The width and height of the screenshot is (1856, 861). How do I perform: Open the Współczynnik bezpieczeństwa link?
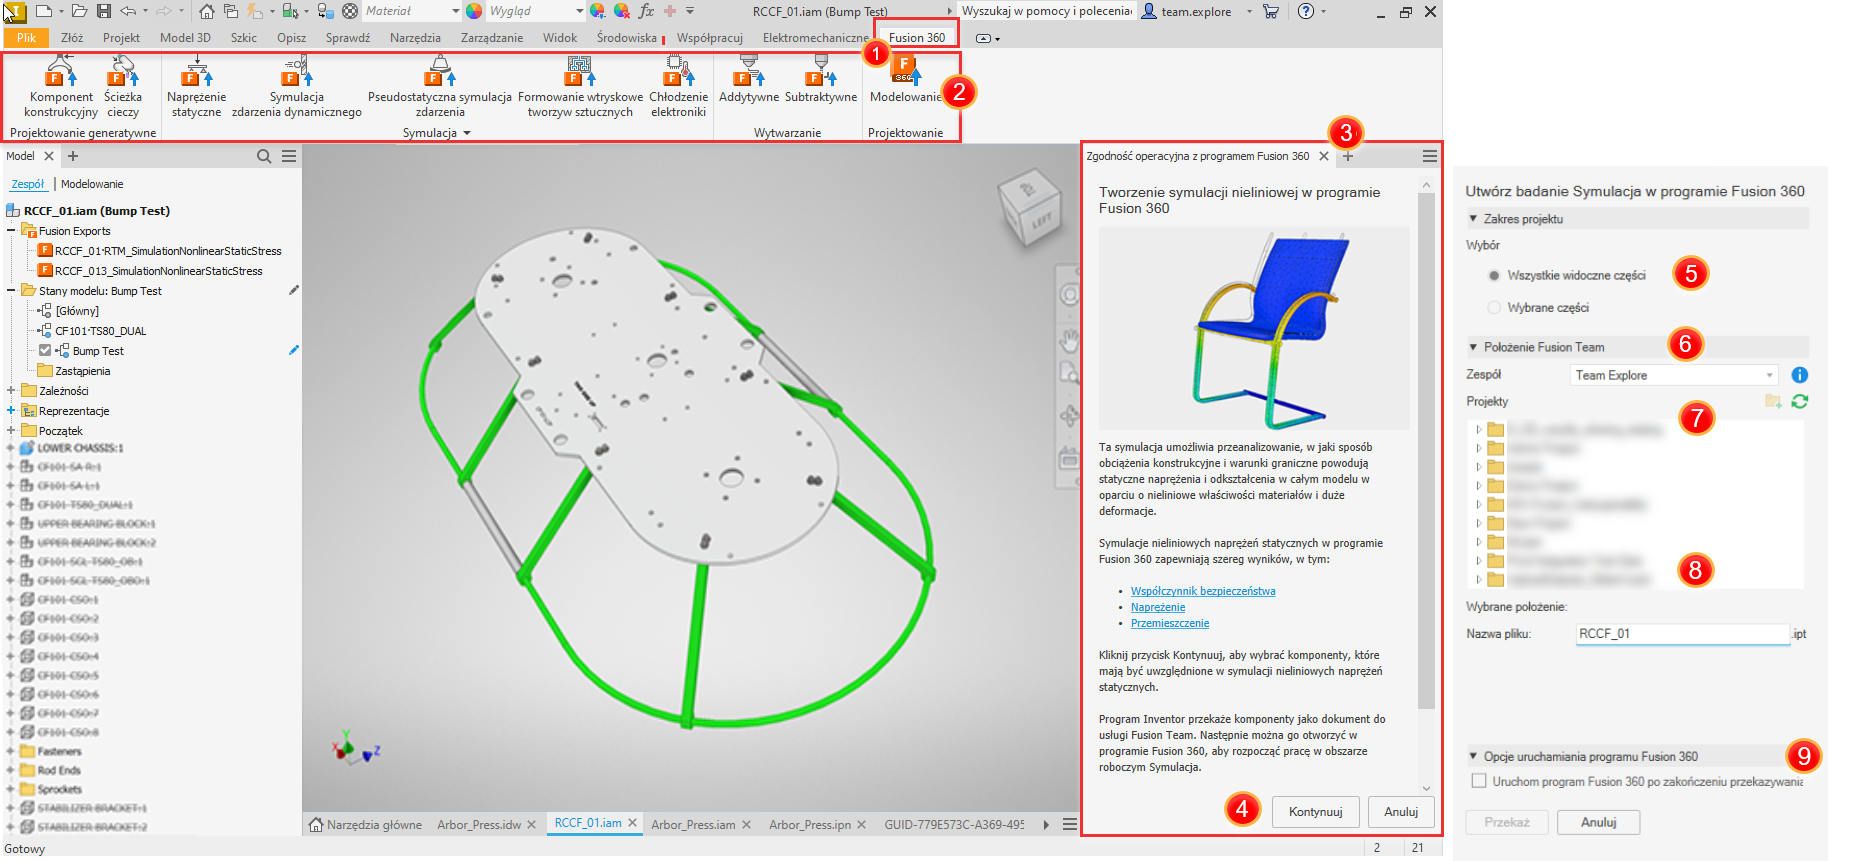(x=1203, y=591)
